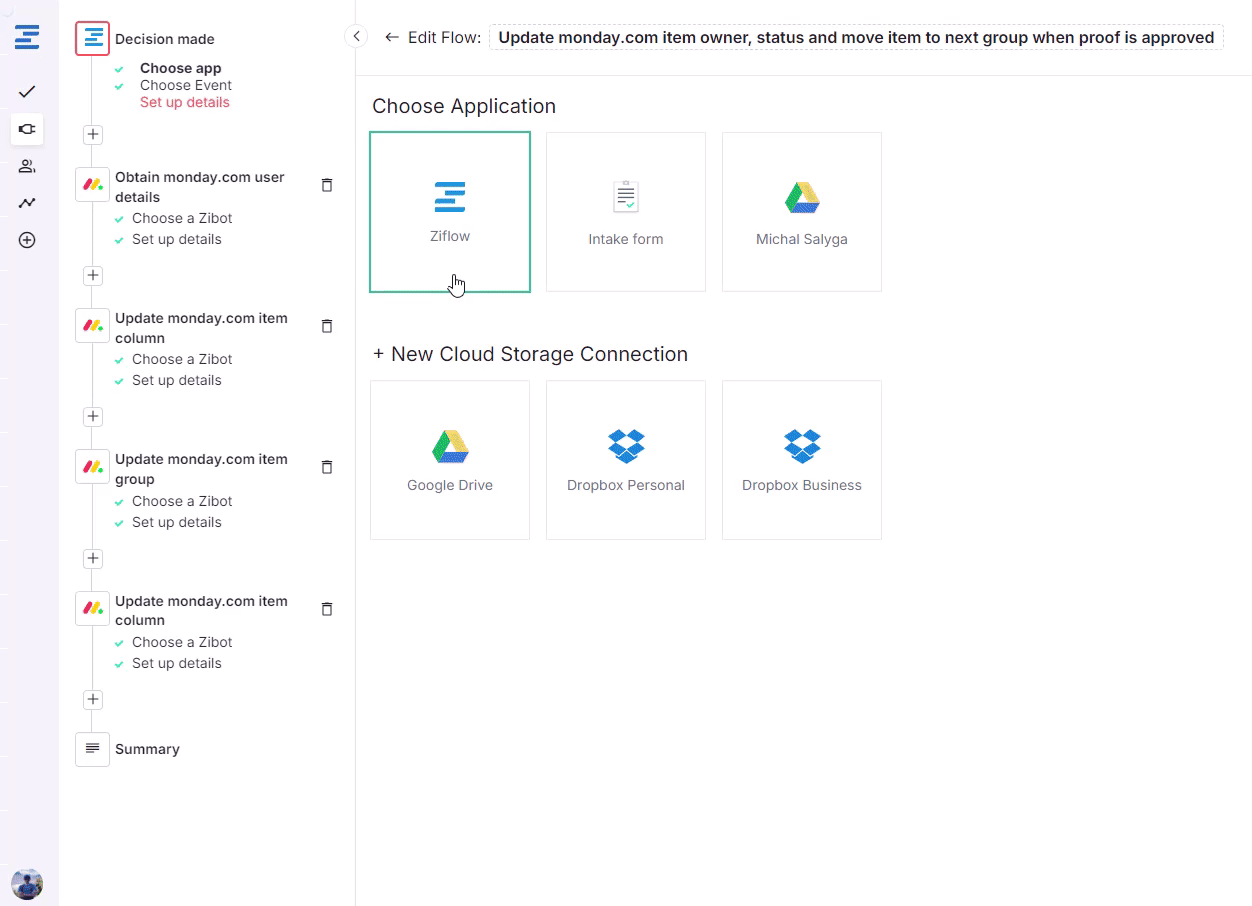This screenshot has width=1252, height=906.
Task: Edit the flow name text field
Action: 856,38
